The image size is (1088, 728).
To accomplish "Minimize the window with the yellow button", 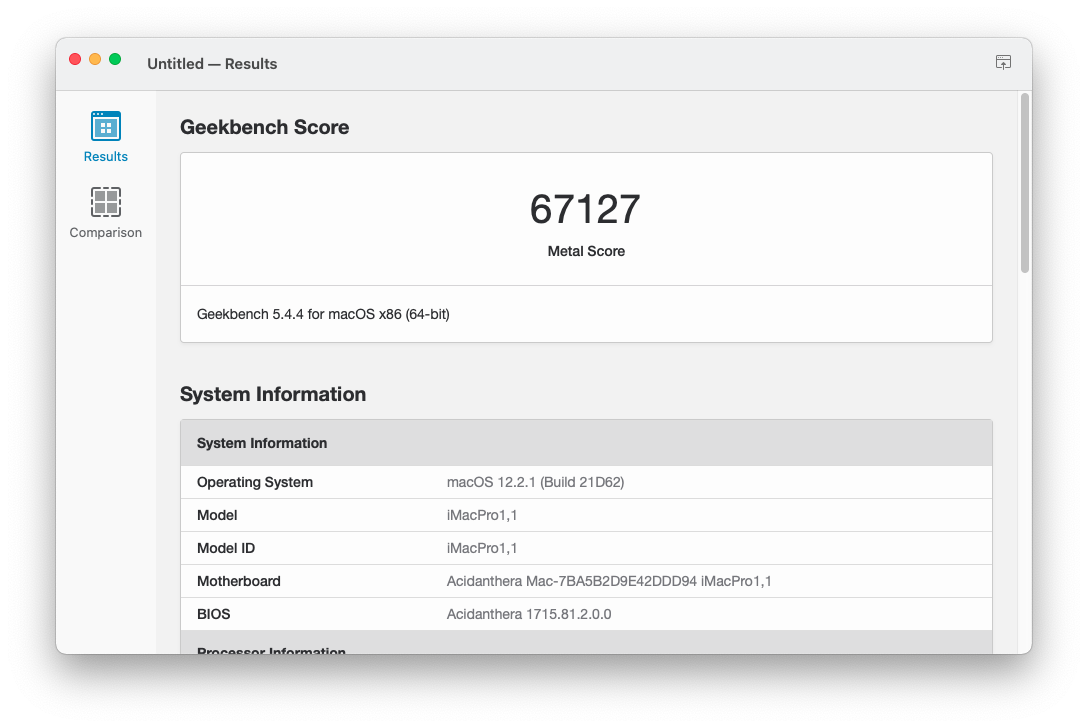I will [95, 59].
